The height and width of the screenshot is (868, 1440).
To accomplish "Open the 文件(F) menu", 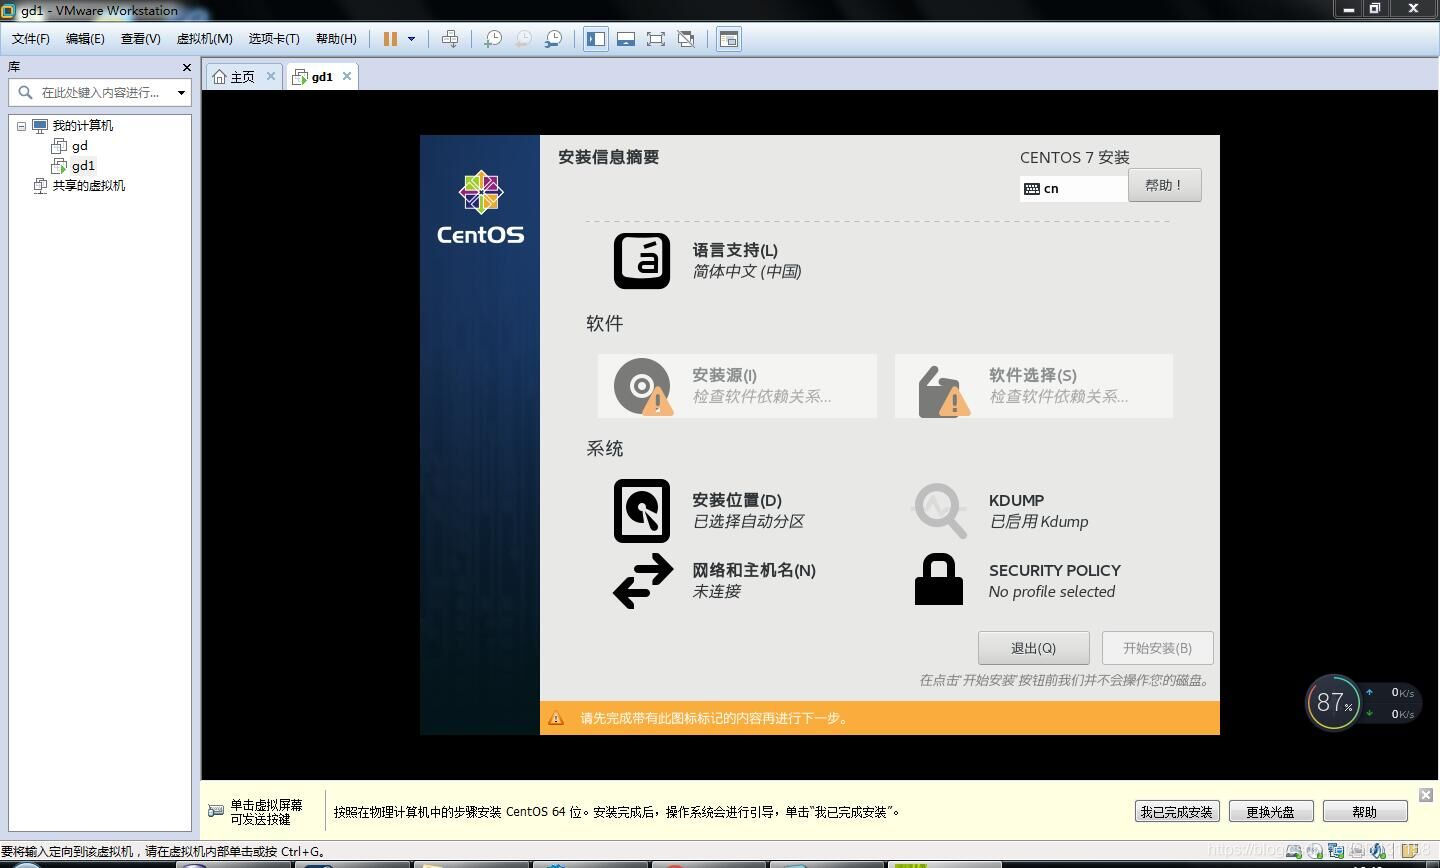I will tap(30, 39).
